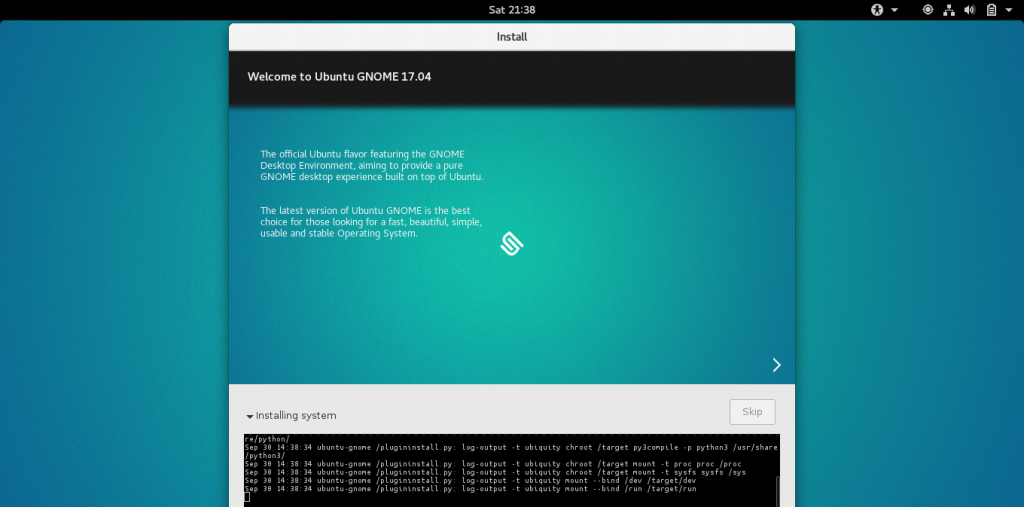Click the volume speaker icon
The image size is (1024, 507).
click(x=970, y=10)
